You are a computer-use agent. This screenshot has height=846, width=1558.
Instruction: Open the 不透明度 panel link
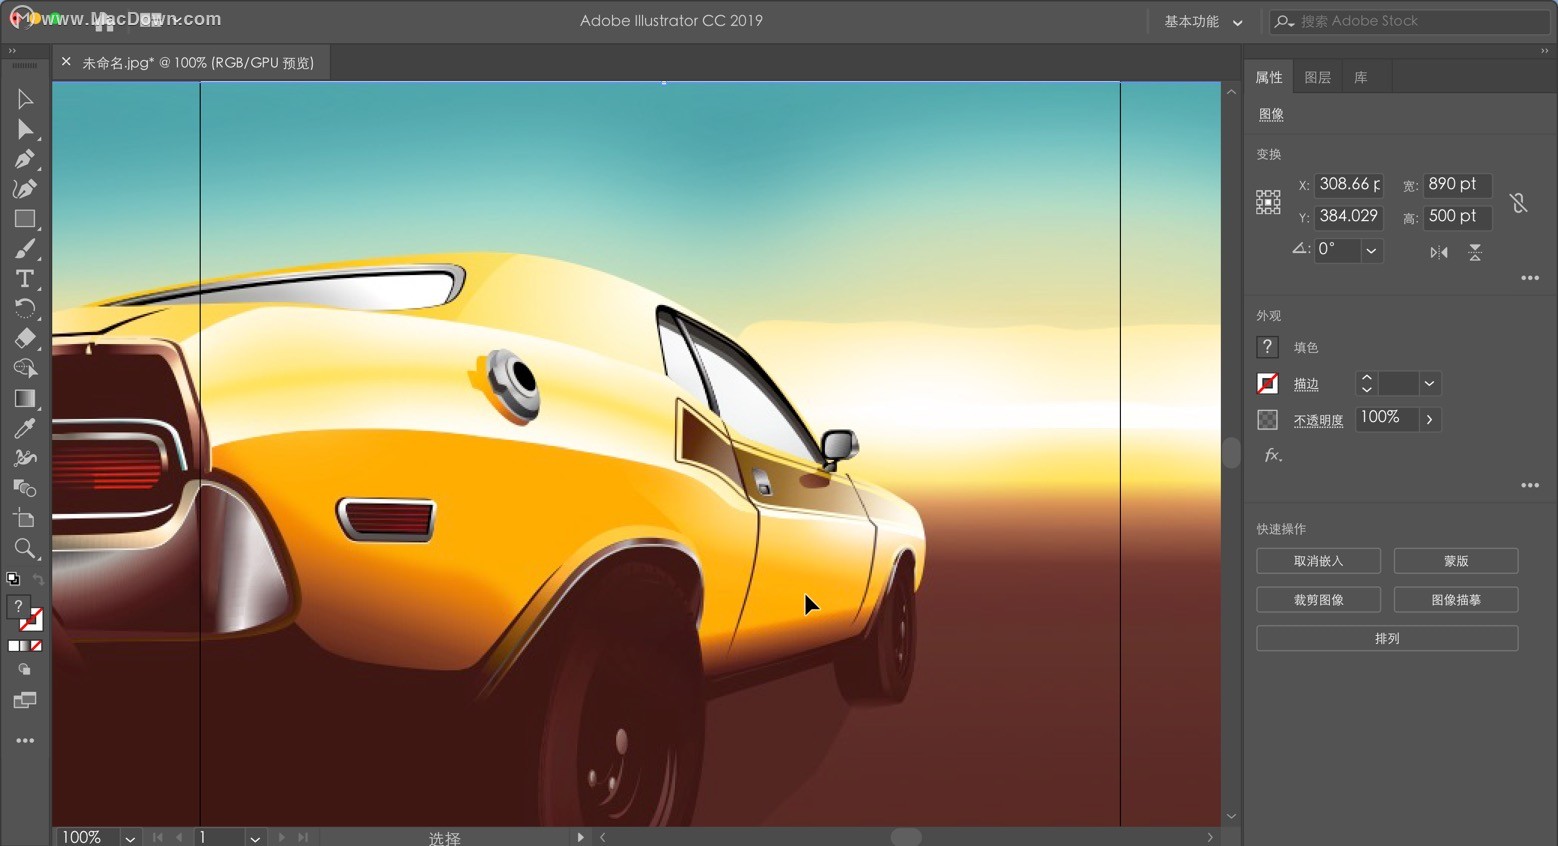tap(1318, 420)
